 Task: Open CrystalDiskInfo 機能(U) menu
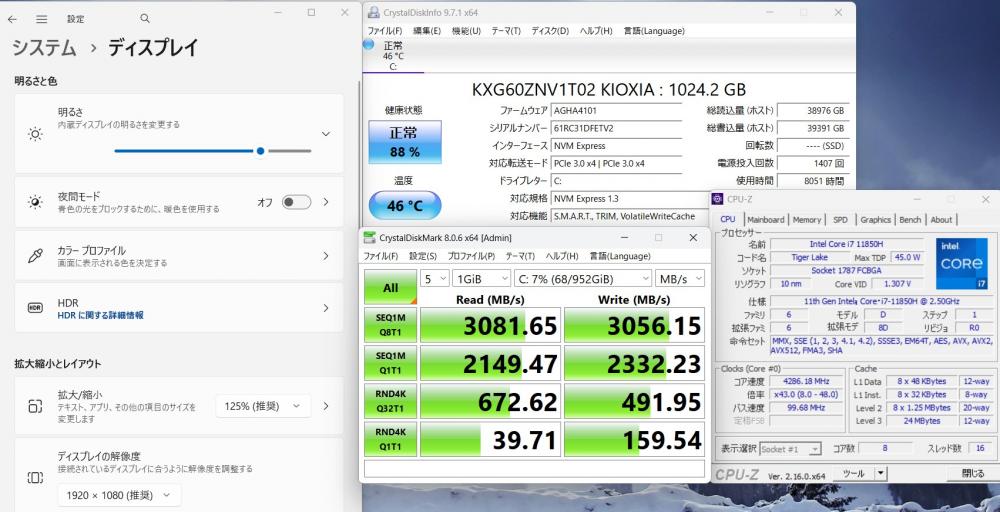[x=466, y=31]
